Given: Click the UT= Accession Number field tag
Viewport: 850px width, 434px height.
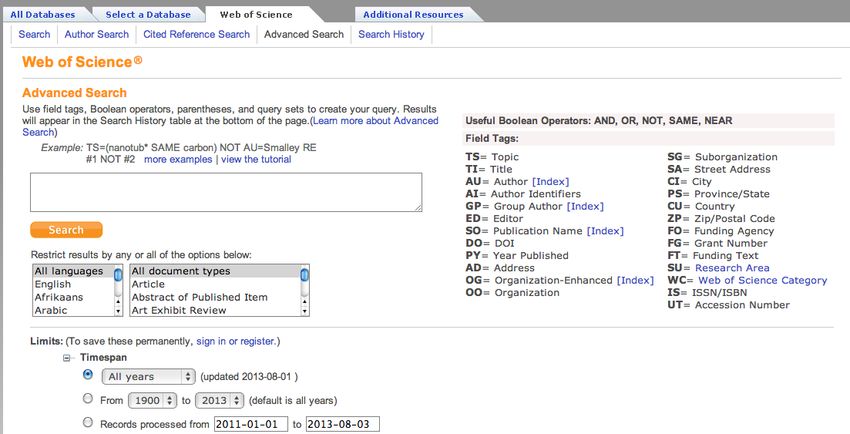Looking at the screenshot, I should coord(729,305).
